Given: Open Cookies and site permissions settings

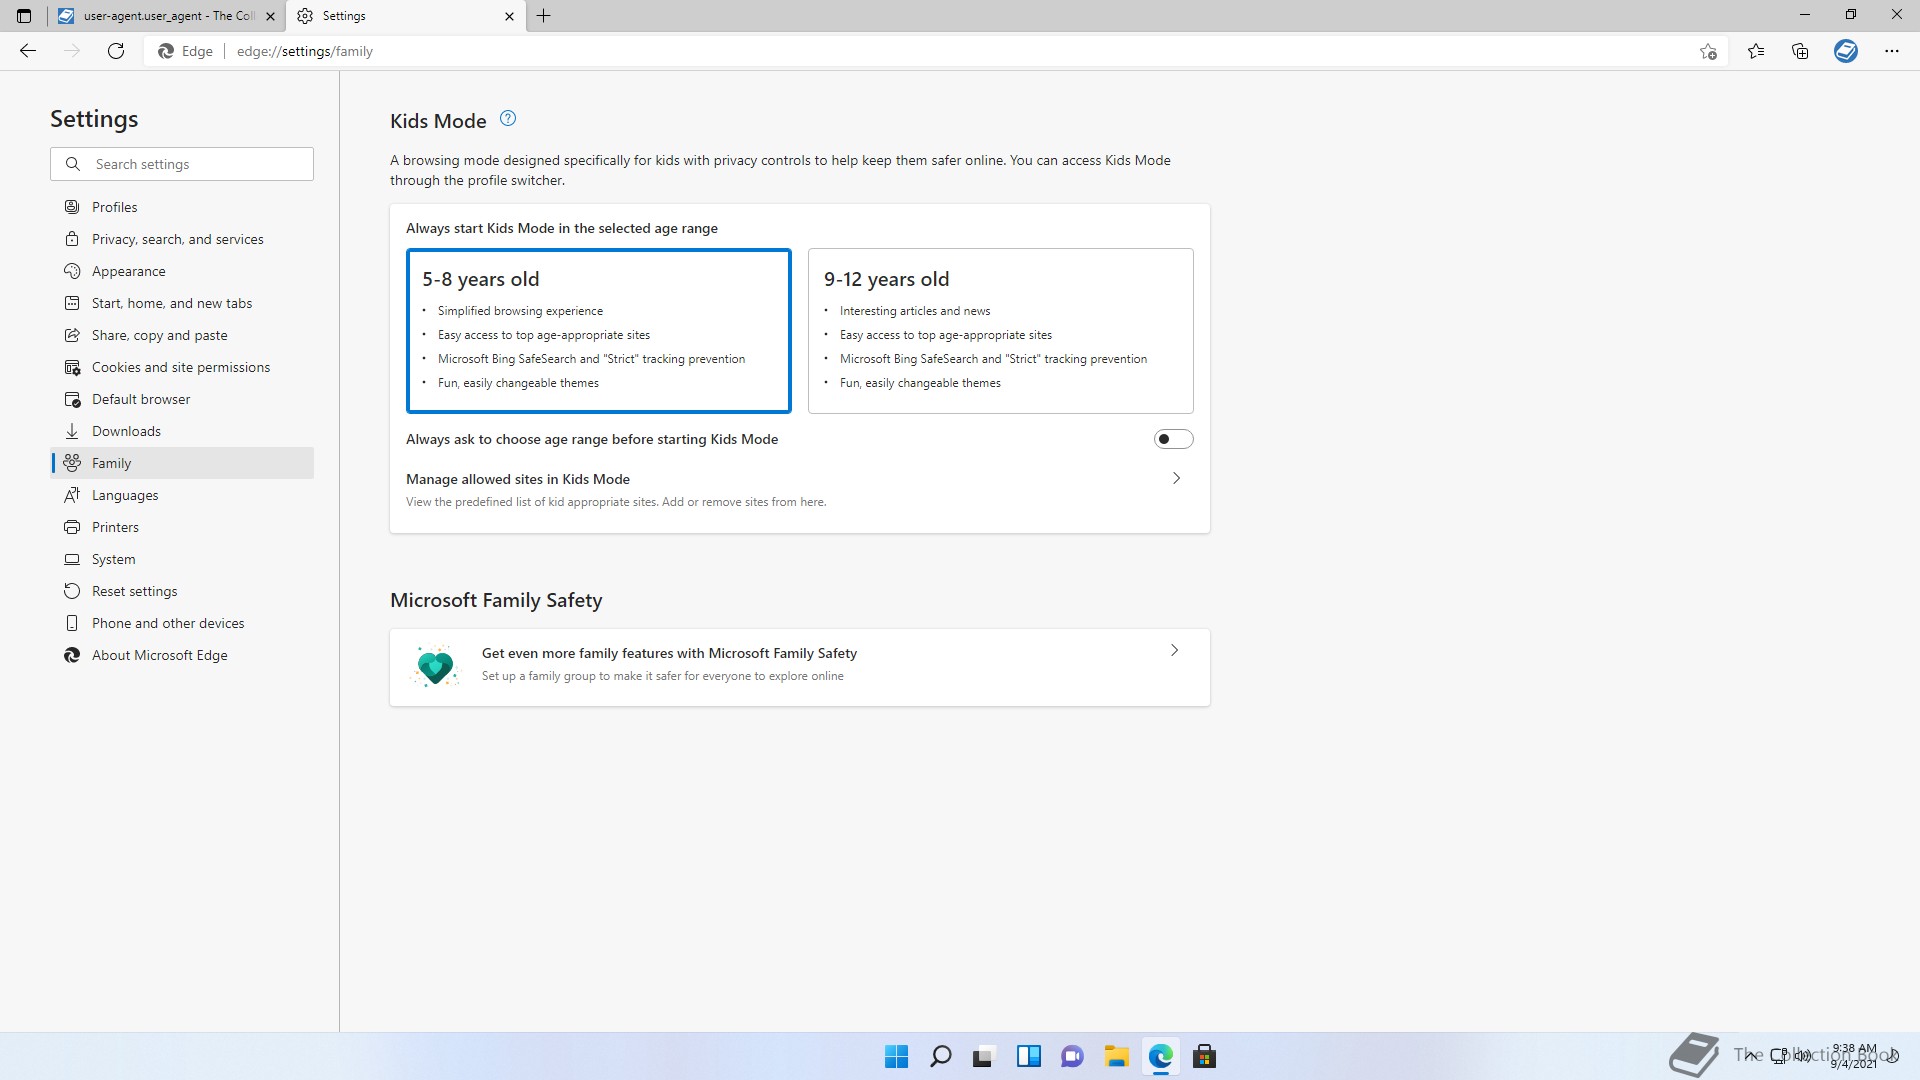Looking at the screenshot, I should (182, 367).
